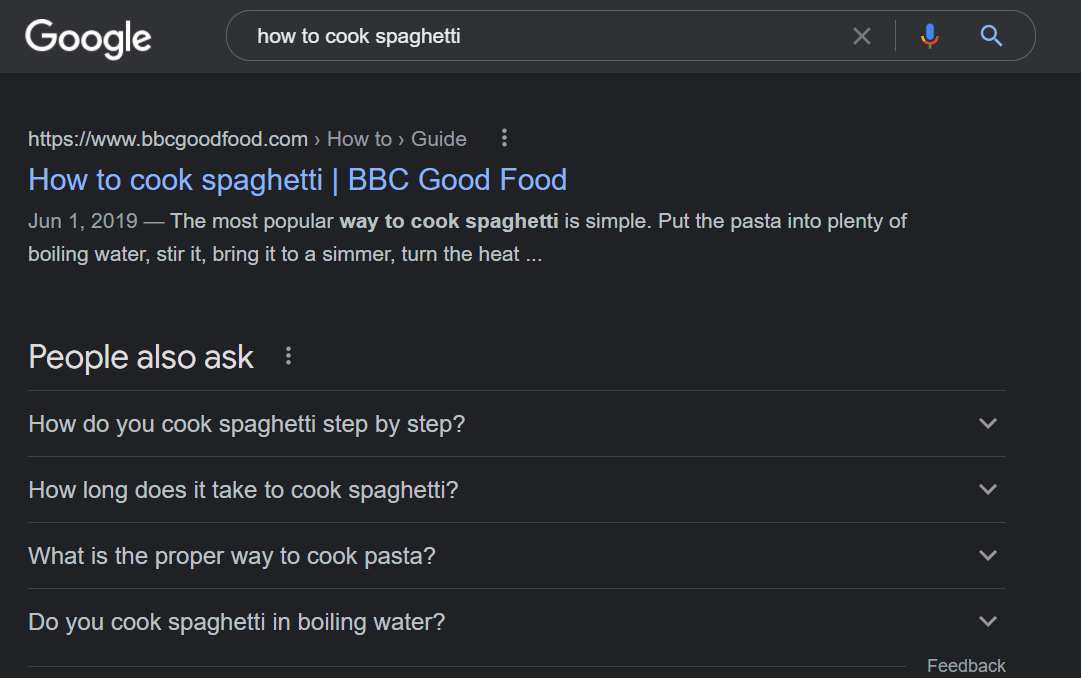Click the chevron for the how long question

[988, 490]
